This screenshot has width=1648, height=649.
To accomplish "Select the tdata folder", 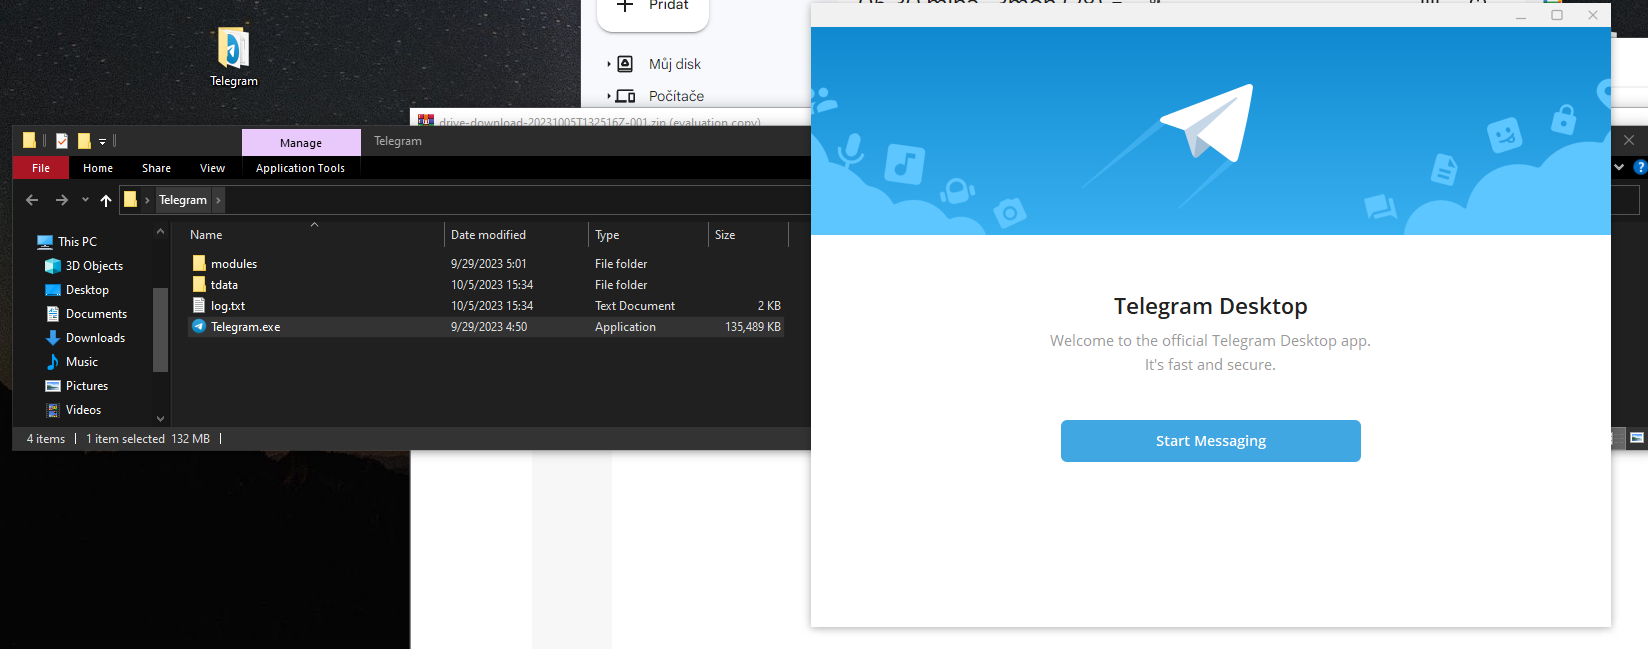I will [x=224, y=285].
